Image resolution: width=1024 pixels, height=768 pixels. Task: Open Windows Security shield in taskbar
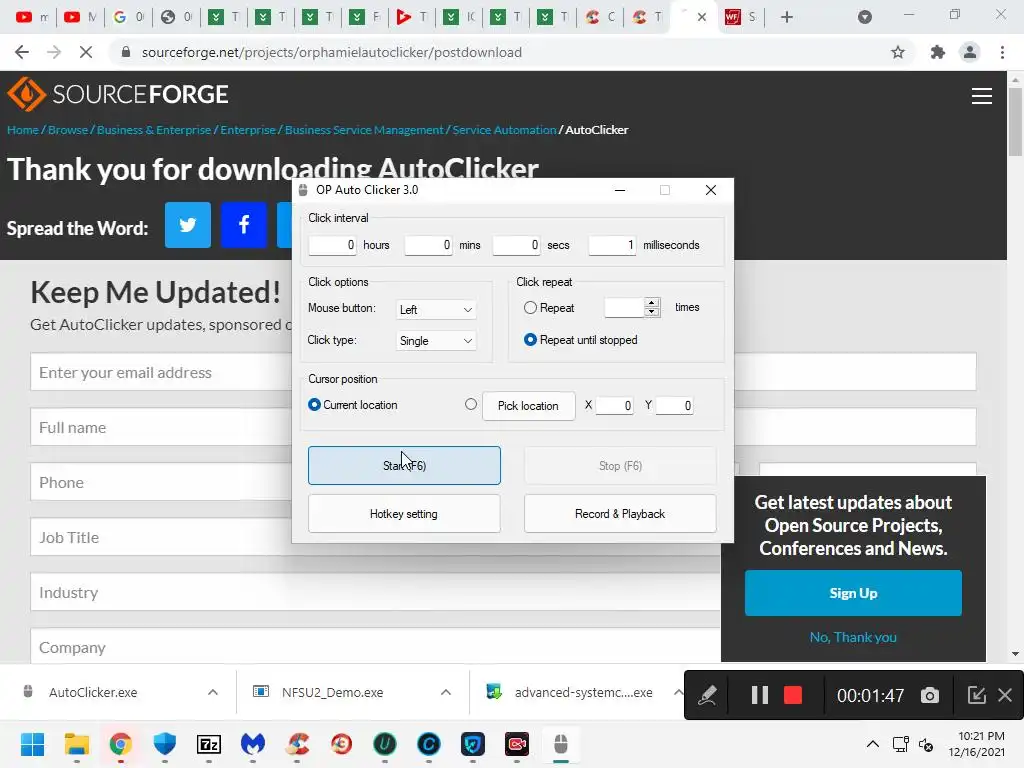[x=165, y=744]
